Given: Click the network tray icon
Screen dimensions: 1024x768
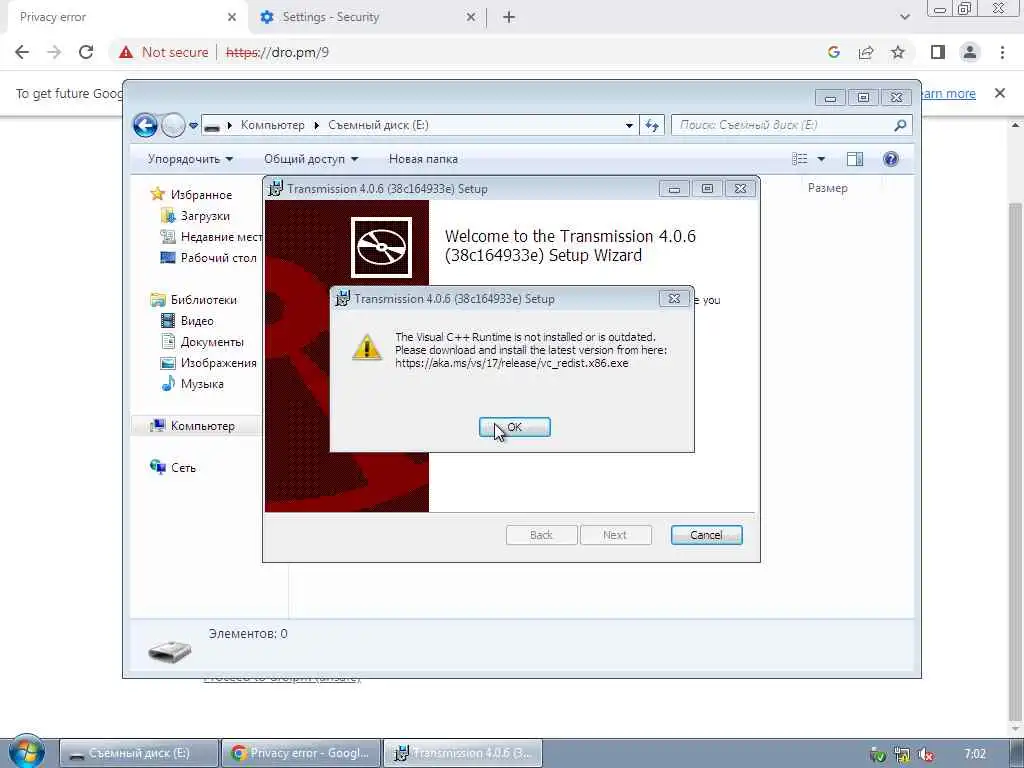Looking at the screenshot, I should (x=902, y=754).
